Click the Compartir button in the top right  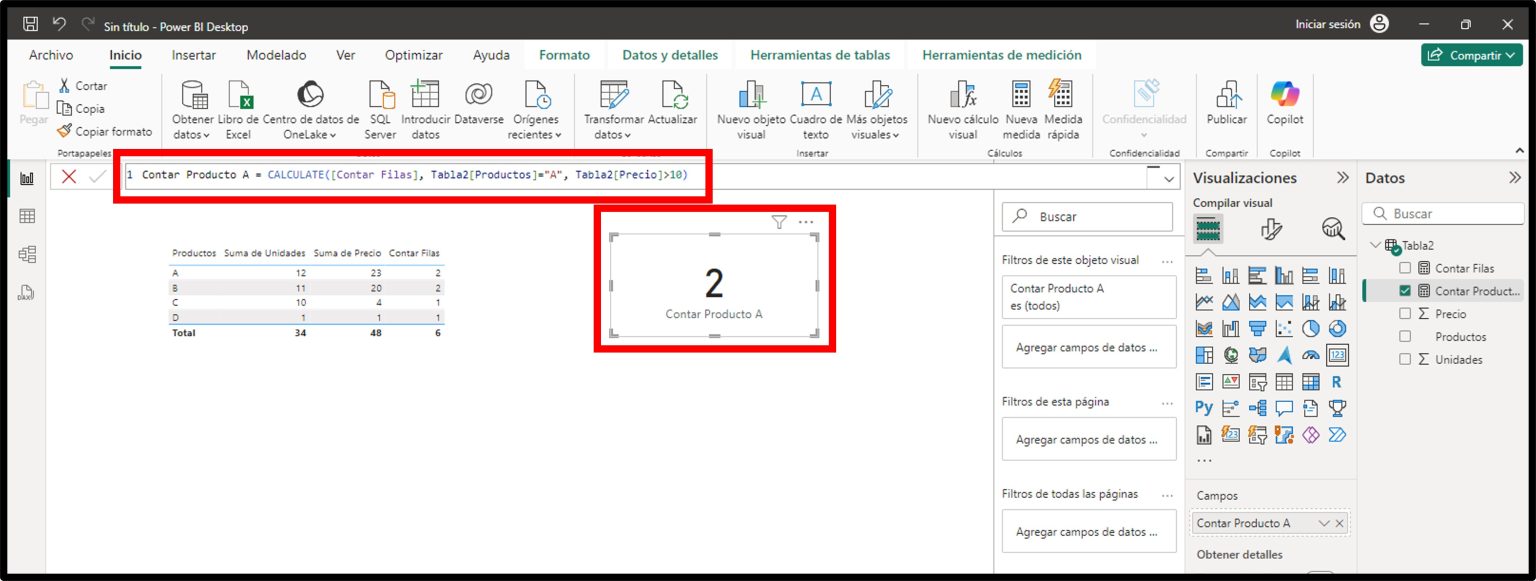pyautogui.click(x=1471, y=55)
